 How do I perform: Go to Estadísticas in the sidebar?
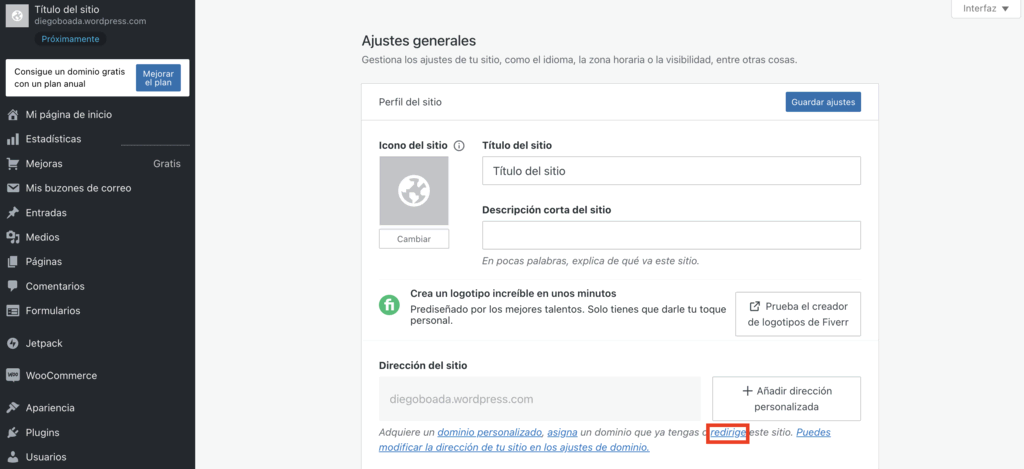(x=54, y=139)
